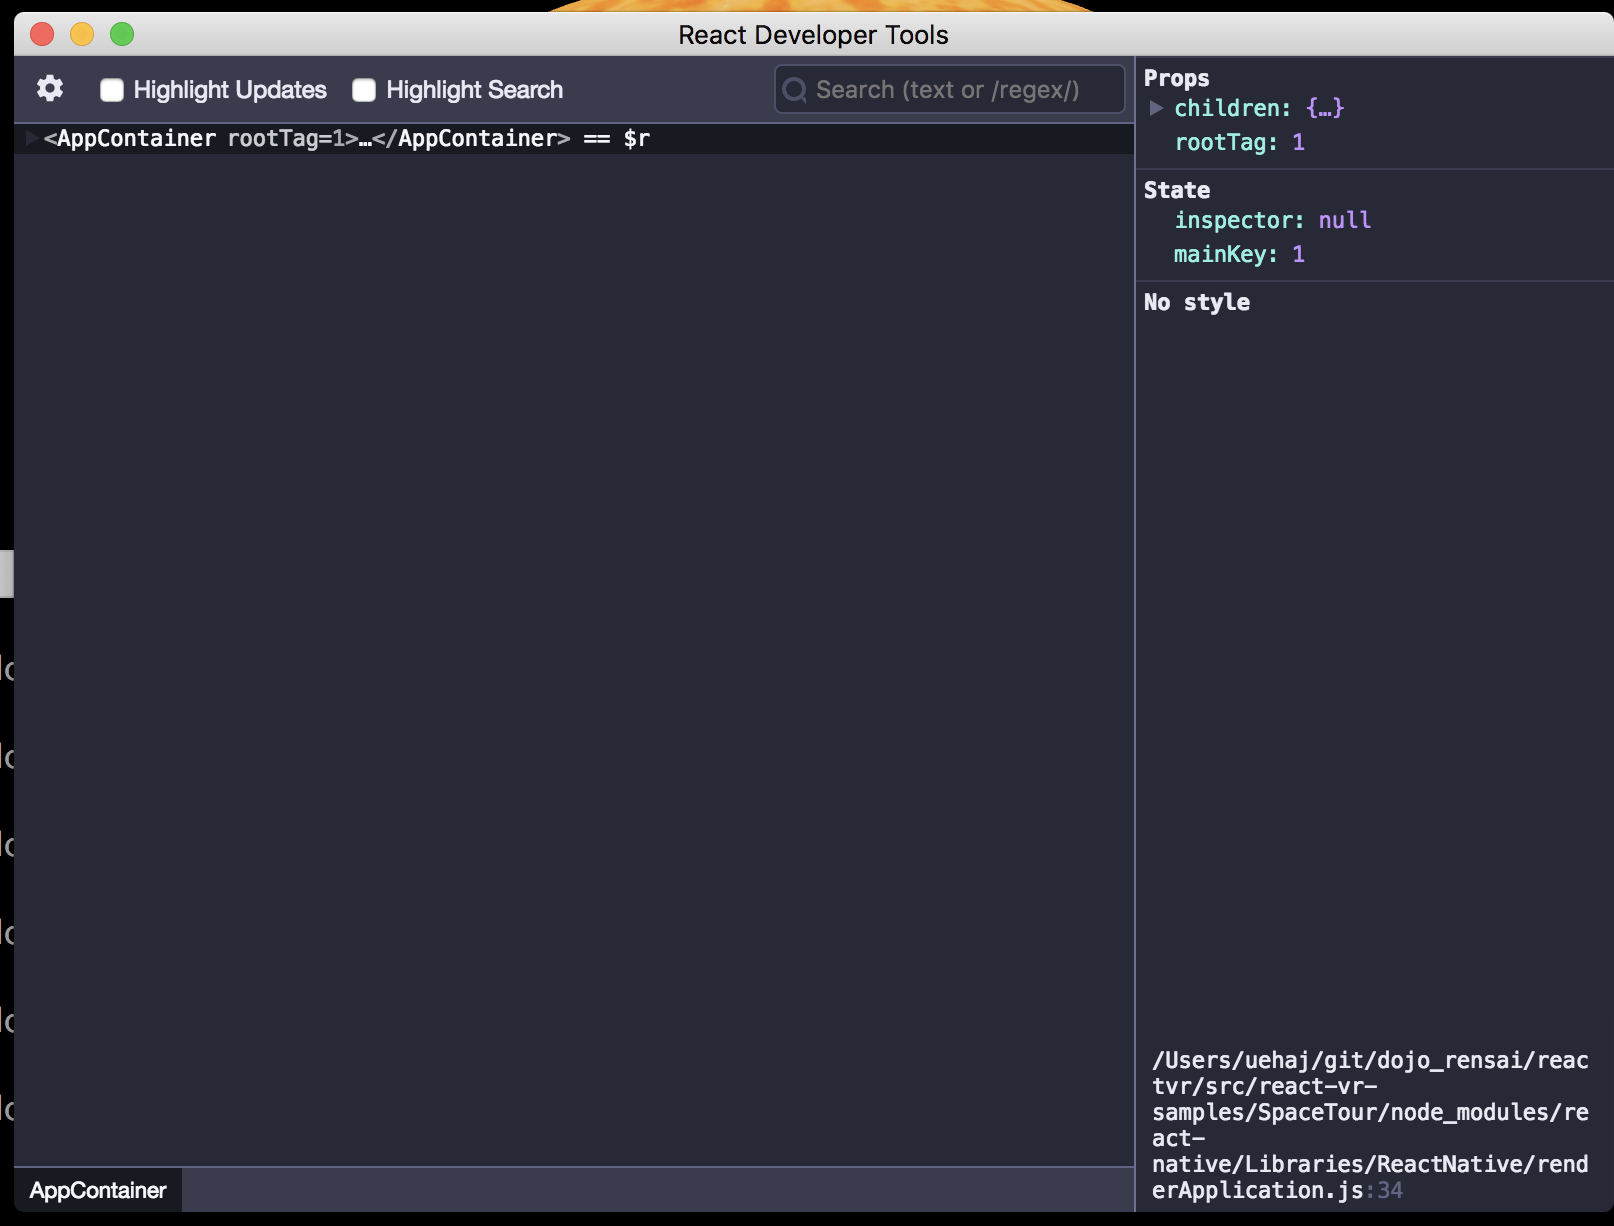1614x1226 pixels.
Task: Open the settings gear icon
Action: click(50, 89)
